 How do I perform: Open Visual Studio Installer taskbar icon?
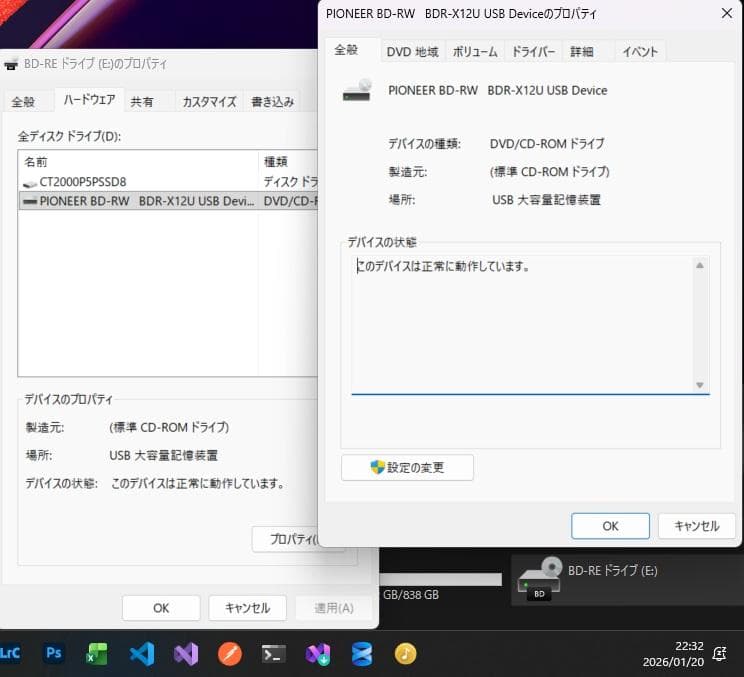318,654
